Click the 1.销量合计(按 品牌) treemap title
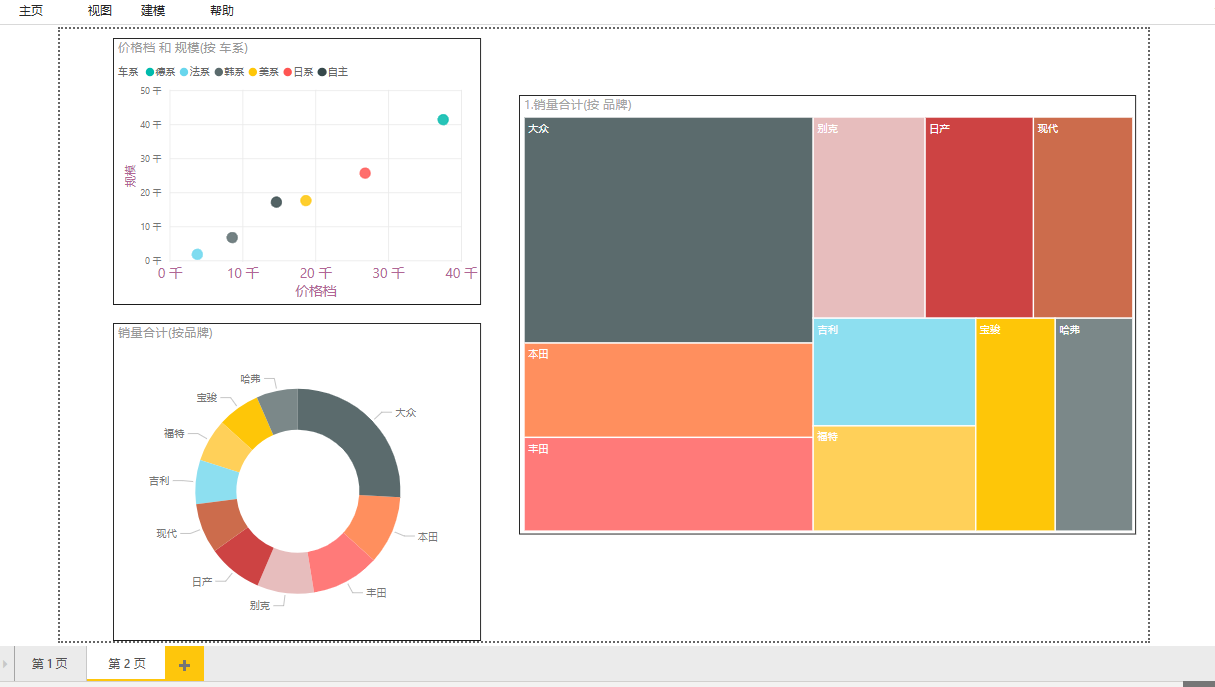This screenshot has height=687, width=1215. click(x=578, y=104)
